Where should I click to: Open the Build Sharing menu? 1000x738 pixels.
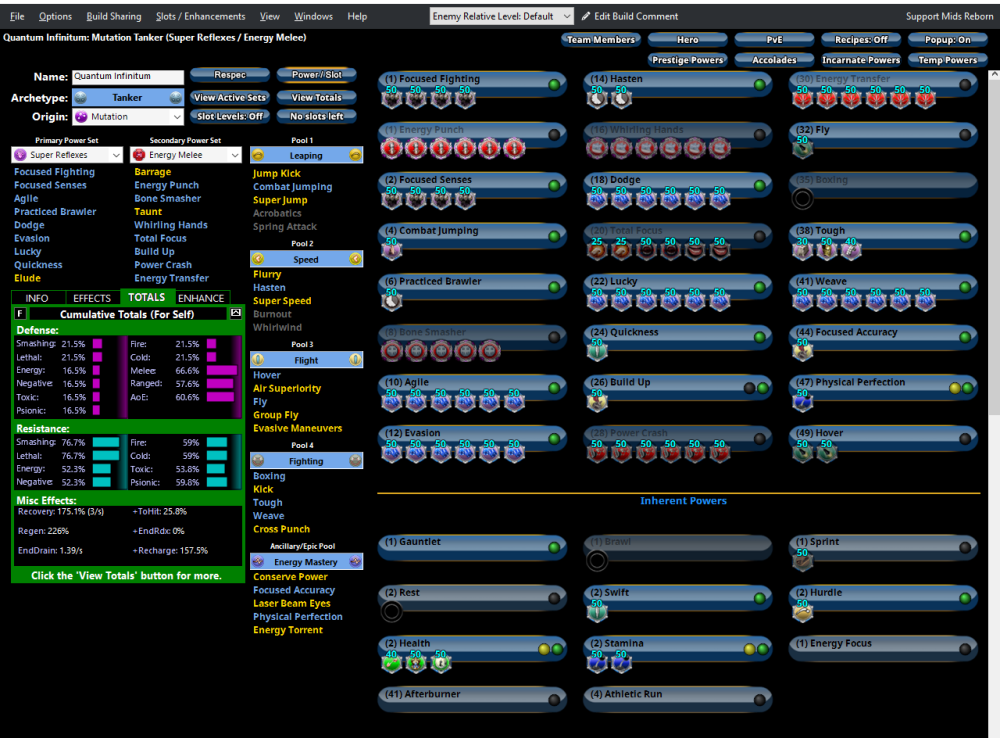coord(113,16)
